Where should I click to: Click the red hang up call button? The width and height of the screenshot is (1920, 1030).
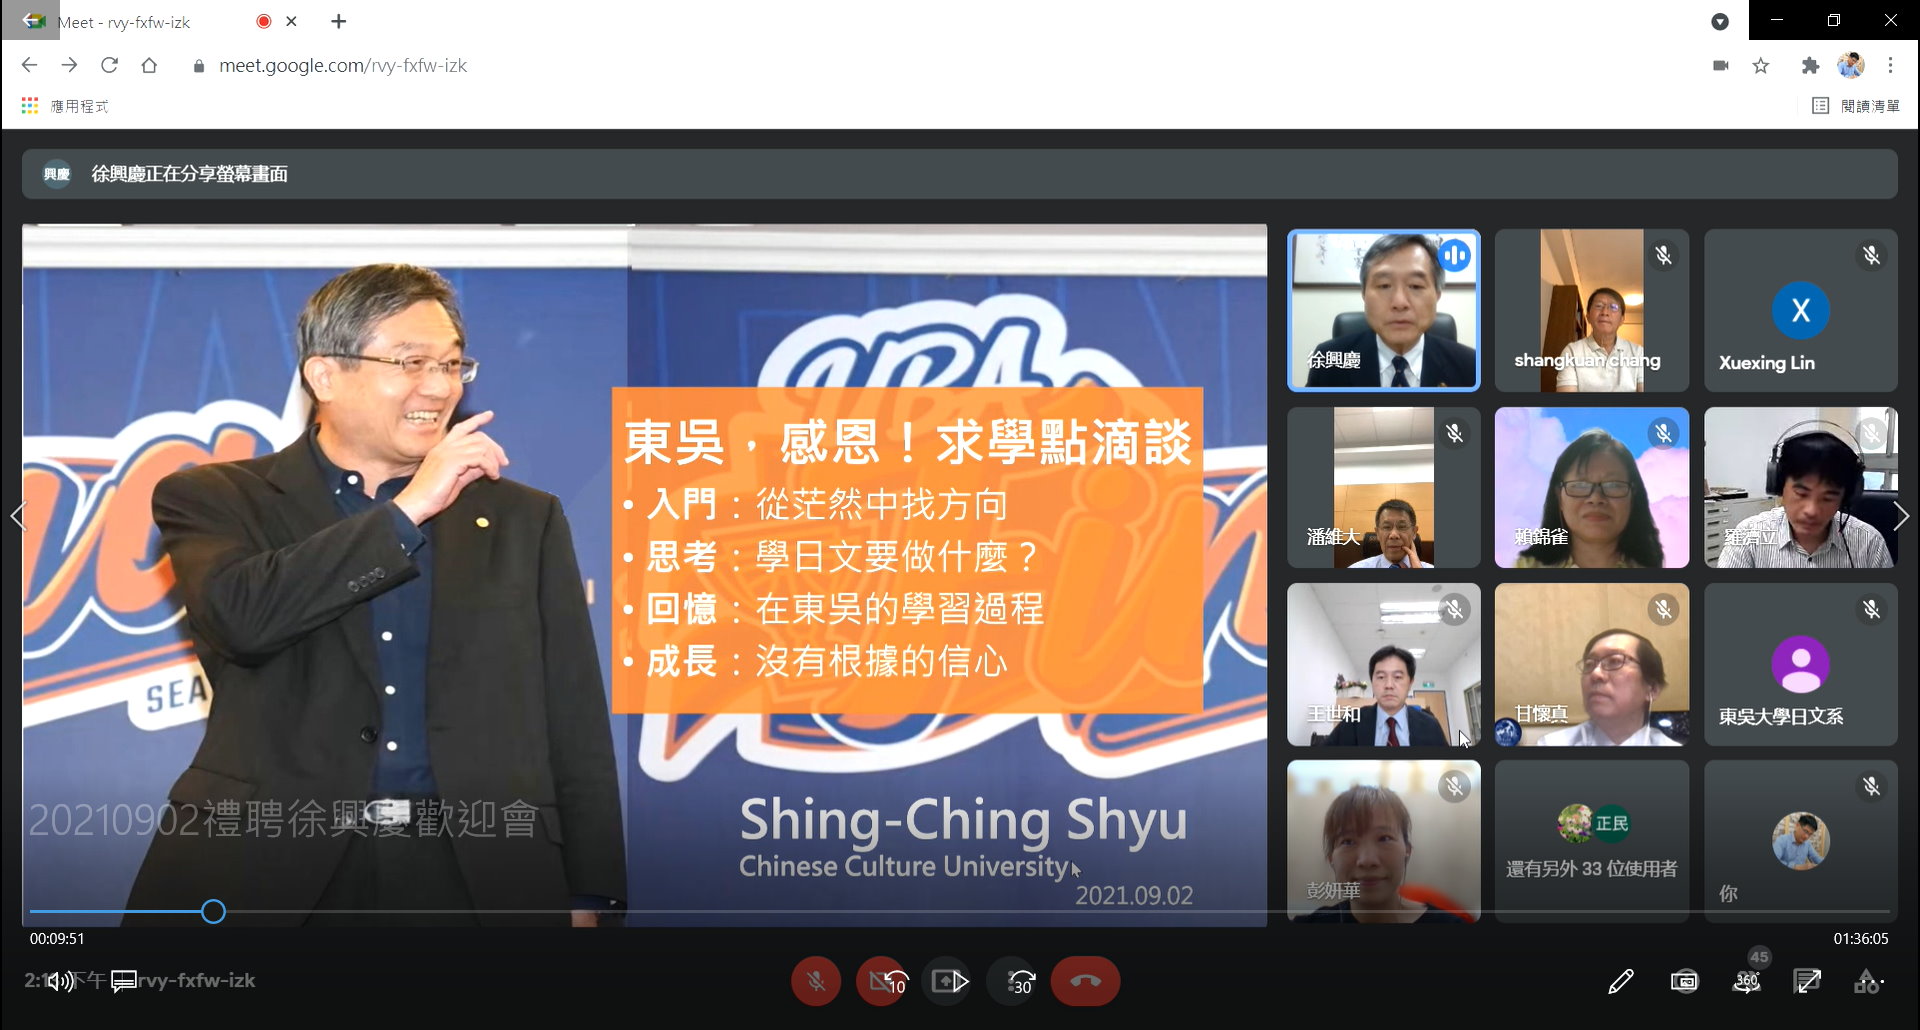pos(1085,981)
